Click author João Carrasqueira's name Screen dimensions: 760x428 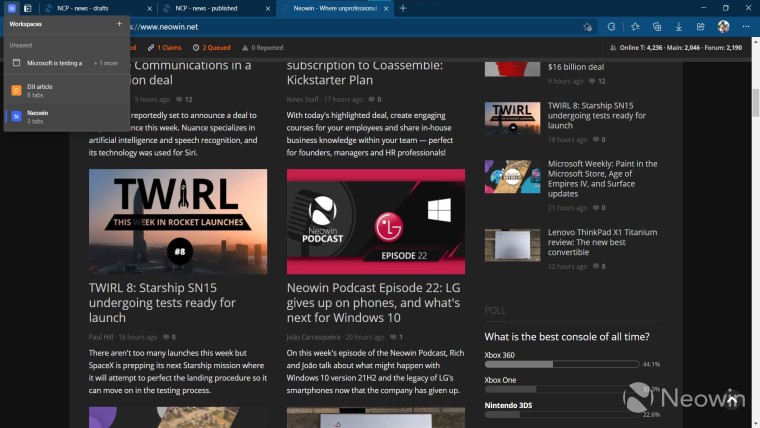pos(313,337)
